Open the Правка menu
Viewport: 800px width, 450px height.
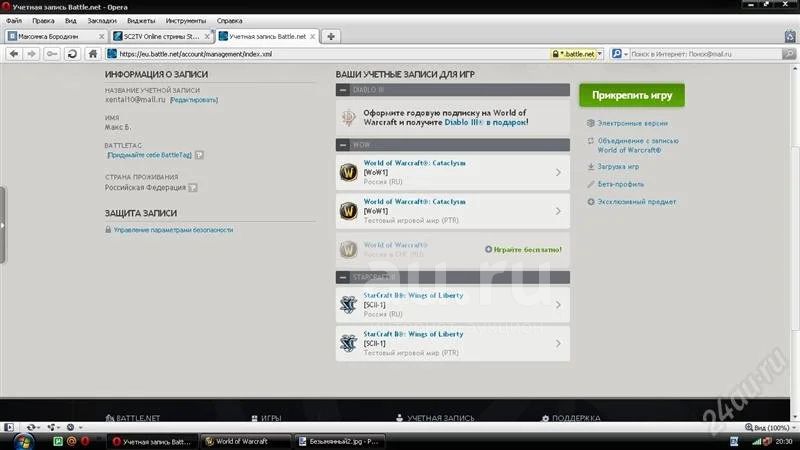[43, 21]
